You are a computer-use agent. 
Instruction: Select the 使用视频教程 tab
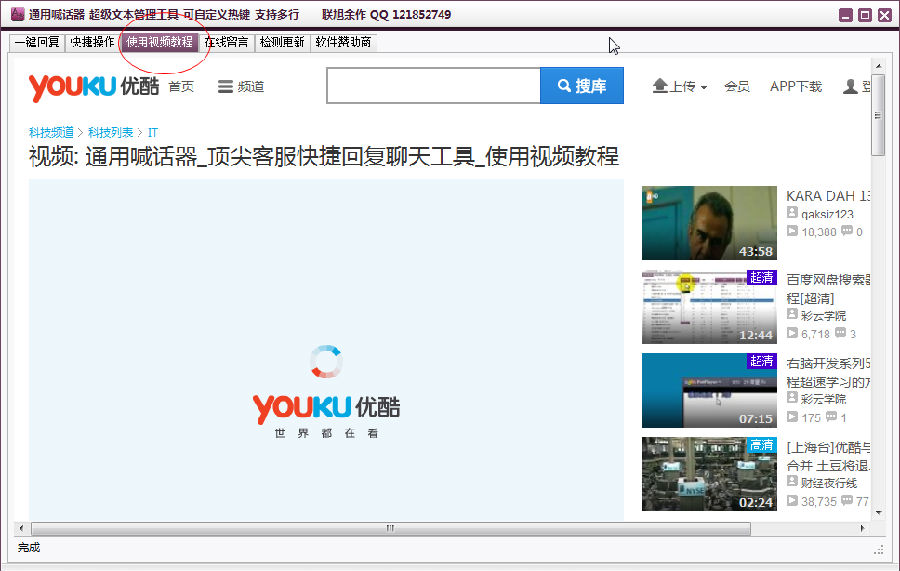tap(160, 42)
